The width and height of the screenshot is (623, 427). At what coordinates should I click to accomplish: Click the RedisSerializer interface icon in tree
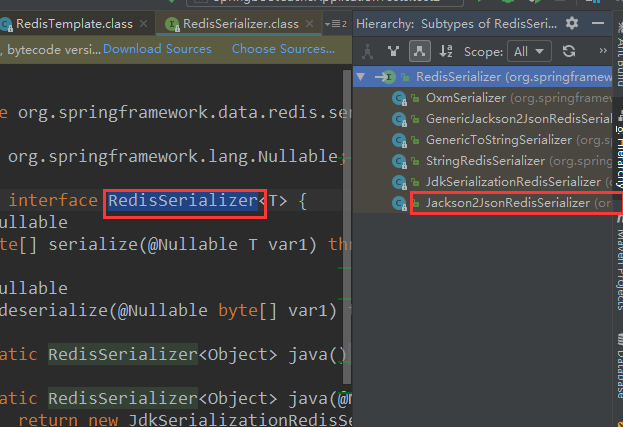tap(389, 77)
